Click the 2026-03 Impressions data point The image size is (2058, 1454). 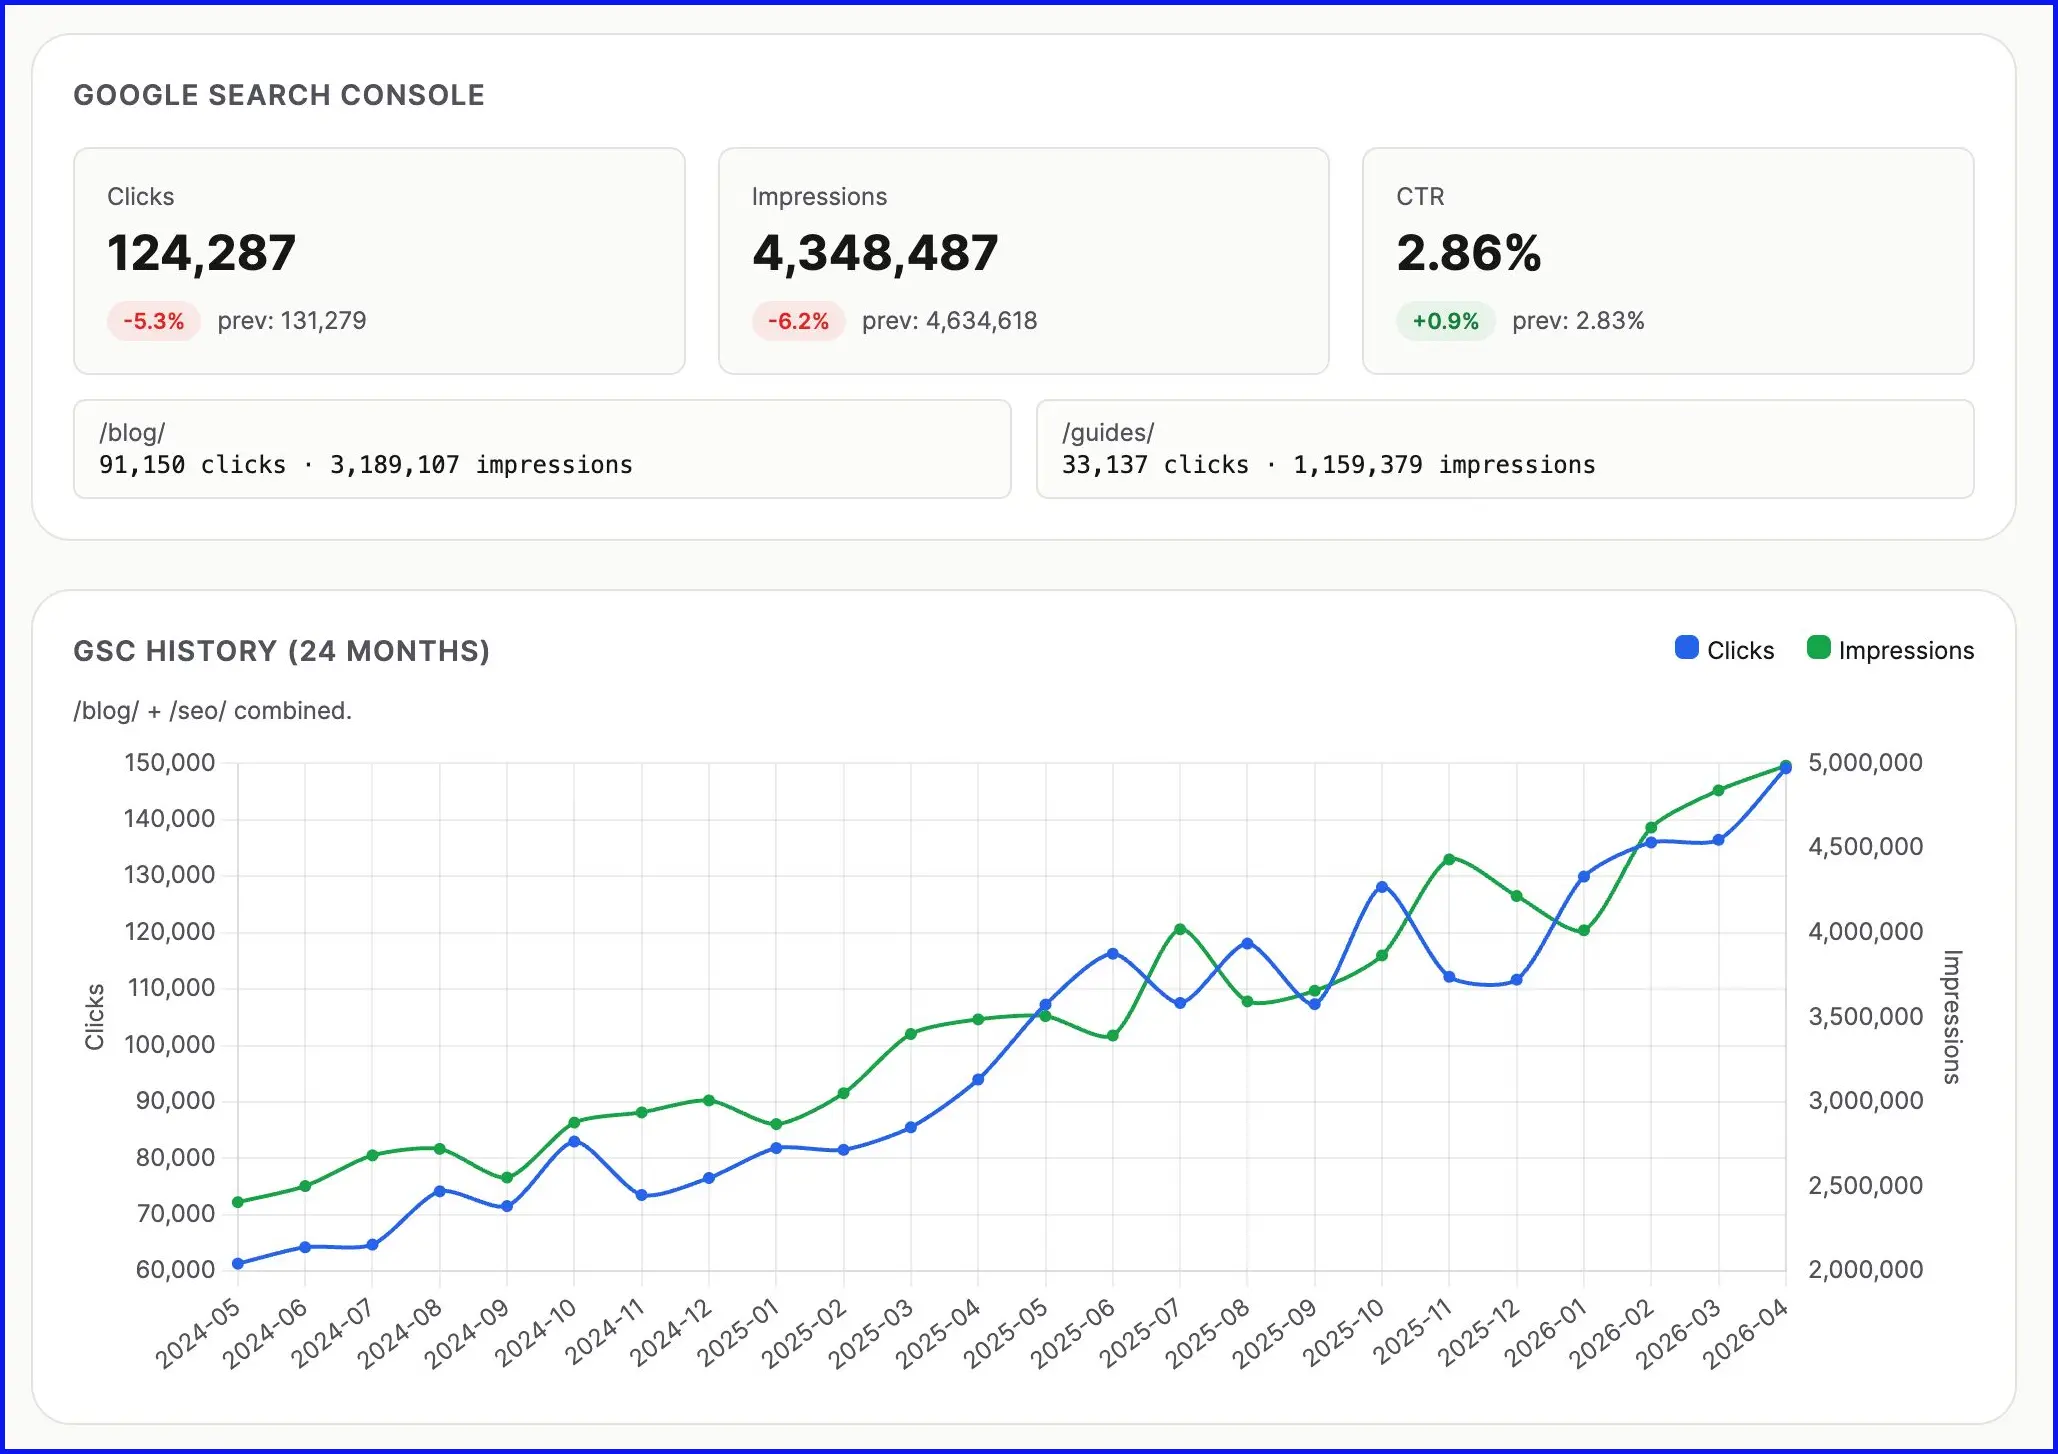(1719, 790)
